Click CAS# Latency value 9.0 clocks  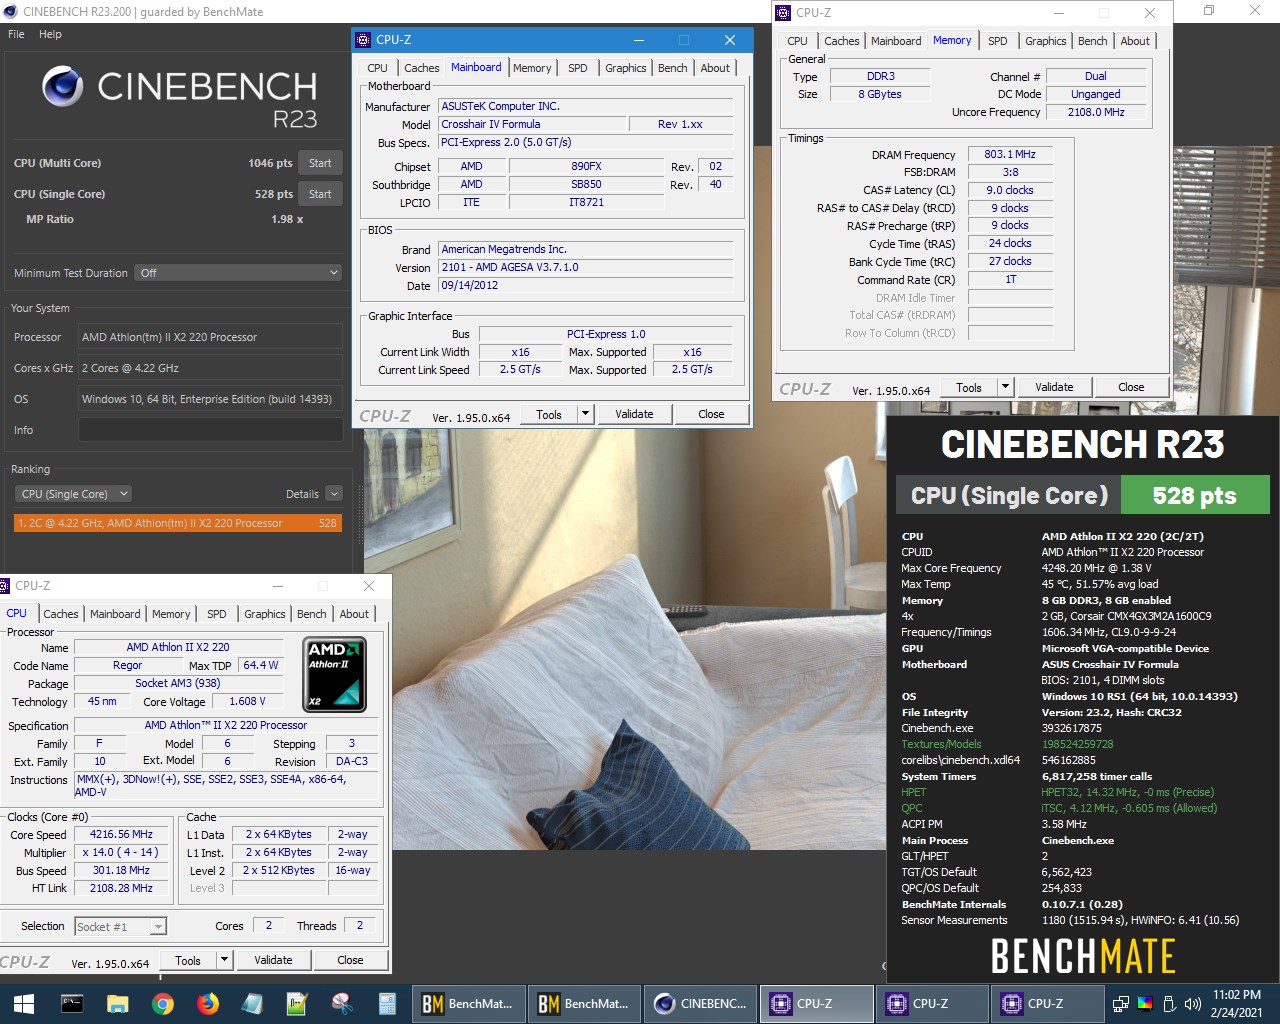tap(1009, 190)
